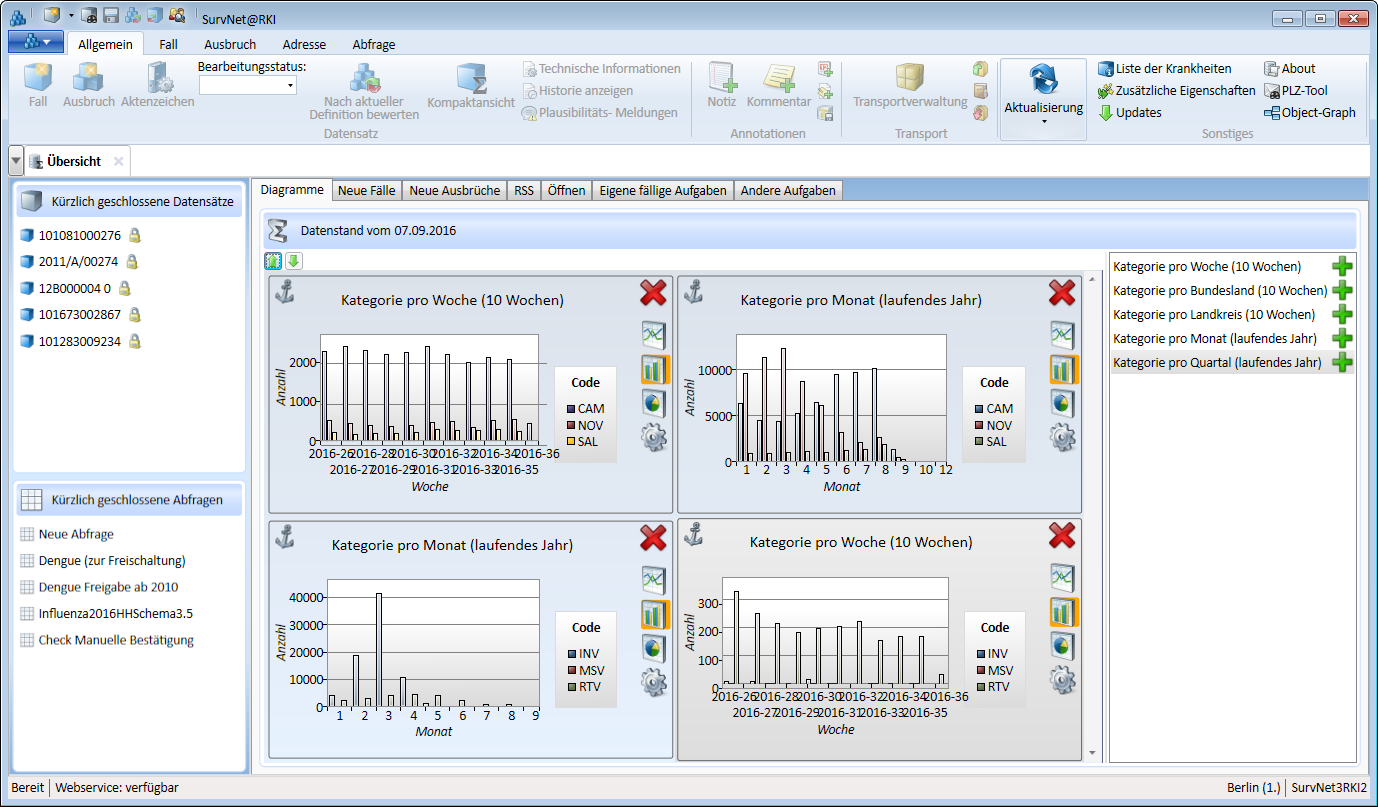Viewport: 1378px width, 807px height.
Task: Open Liste der Krankheiten
Action: [1173, 69]
